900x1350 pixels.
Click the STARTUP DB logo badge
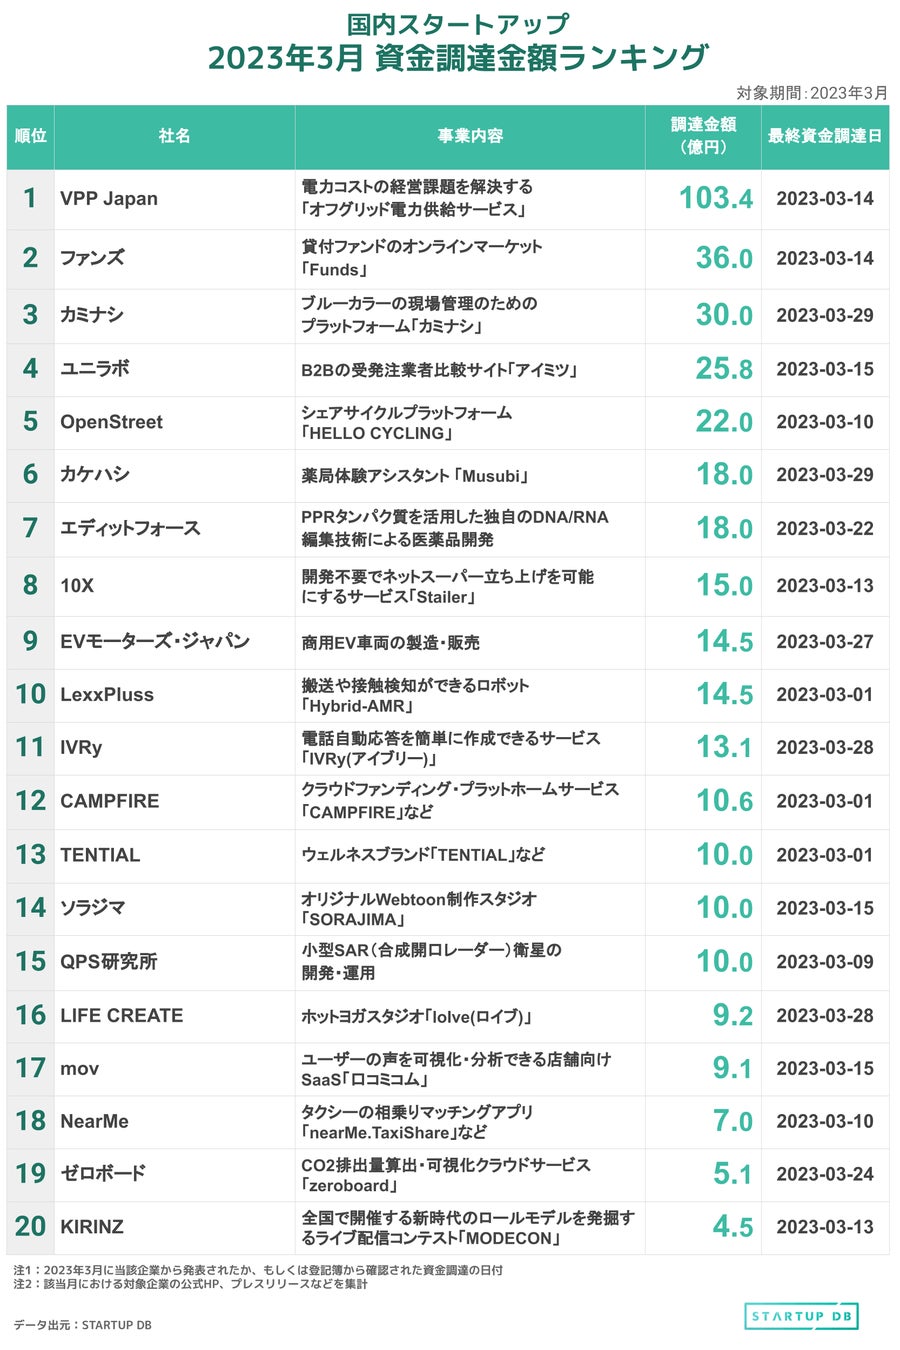click(801, 1316)
